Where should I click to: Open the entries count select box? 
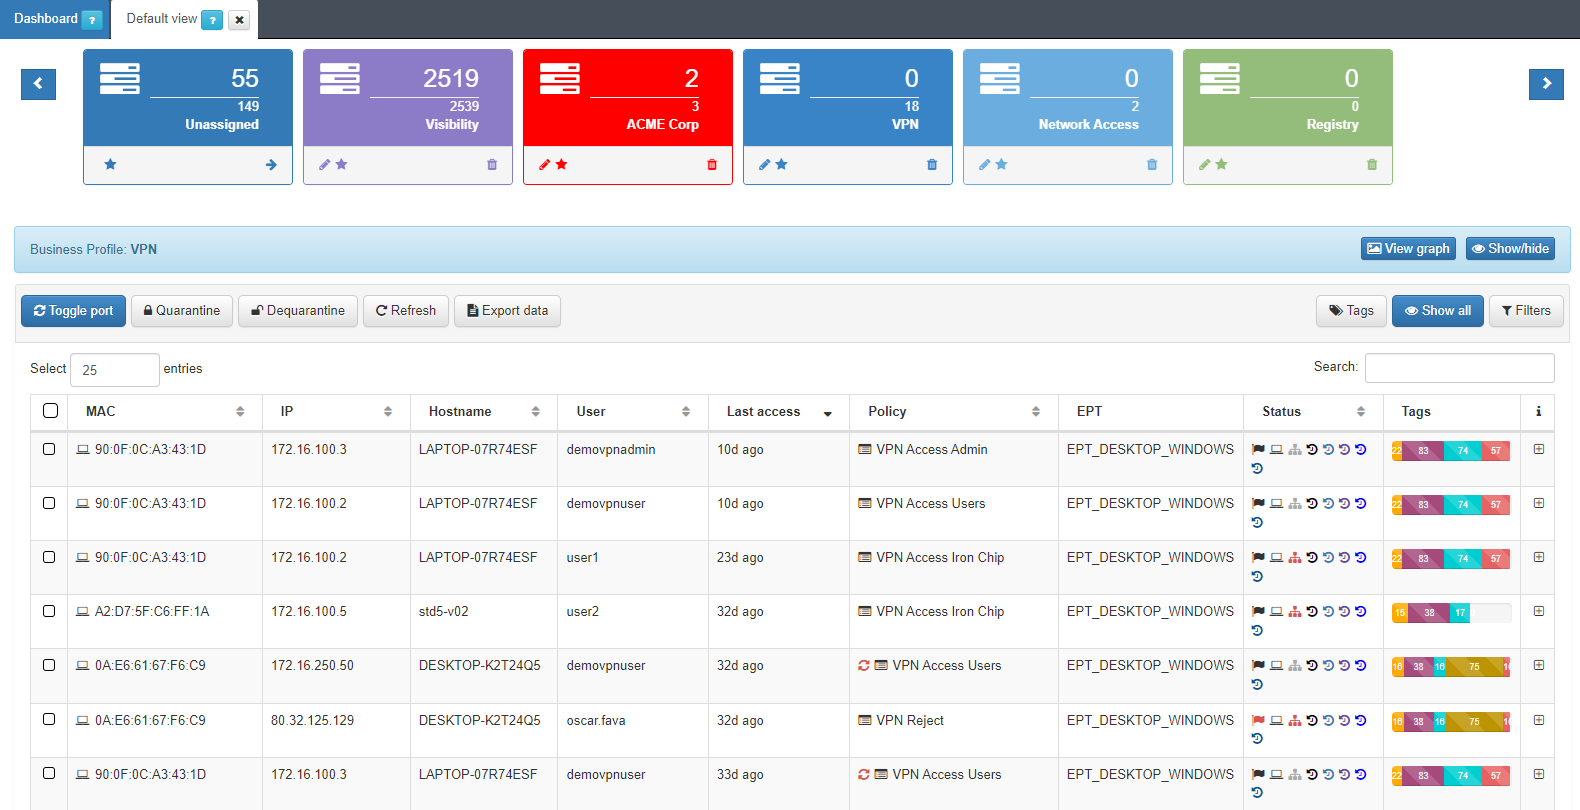pyautogui.click(x=115, y=370)
